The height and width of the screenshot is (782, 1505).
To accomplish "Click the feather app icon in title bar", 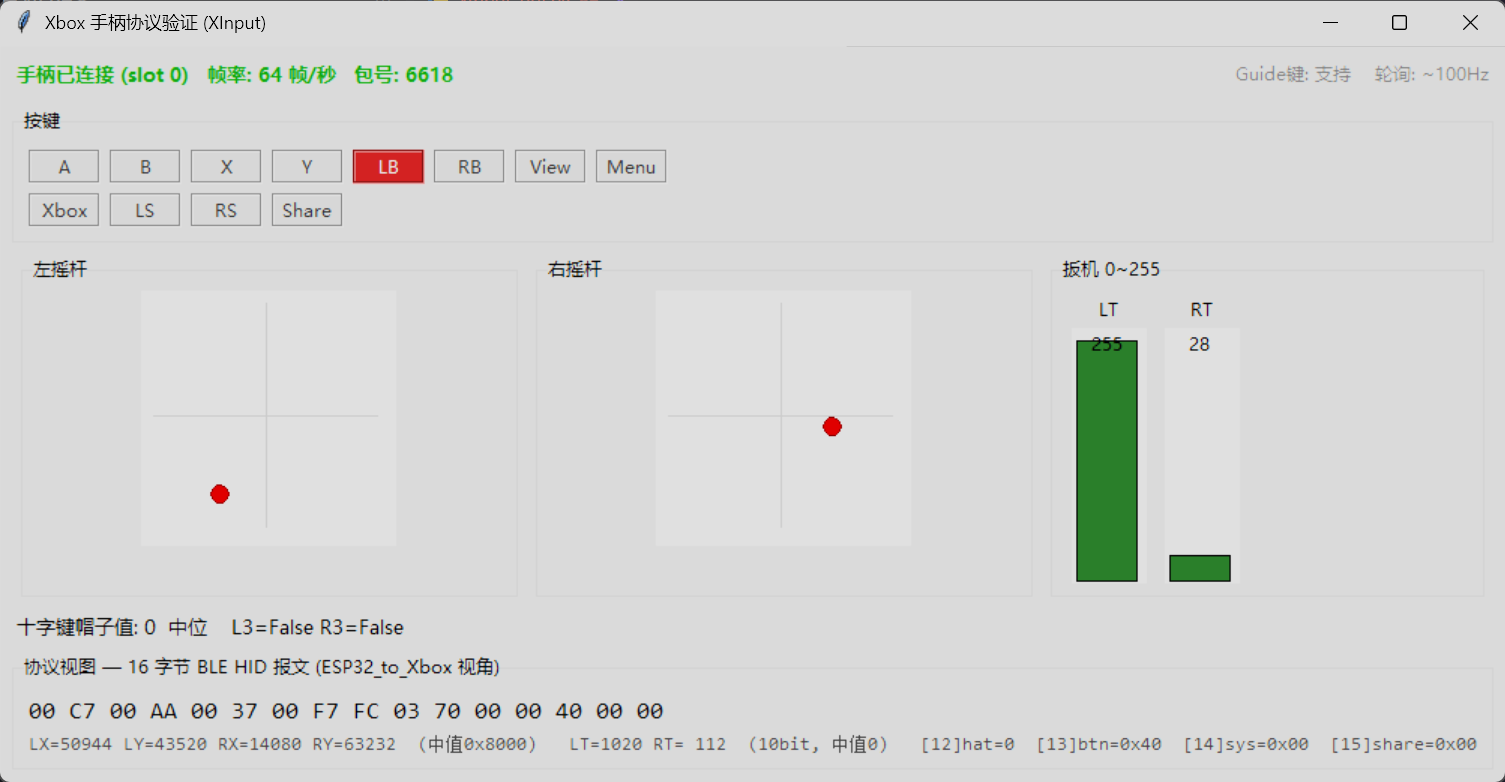I will pyautogui.click(x=23, y=22).
